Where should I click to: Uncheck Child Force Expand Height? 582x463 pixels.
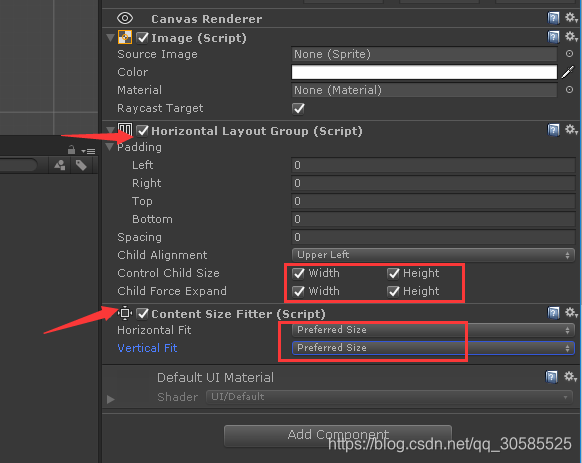coord(393,291)
